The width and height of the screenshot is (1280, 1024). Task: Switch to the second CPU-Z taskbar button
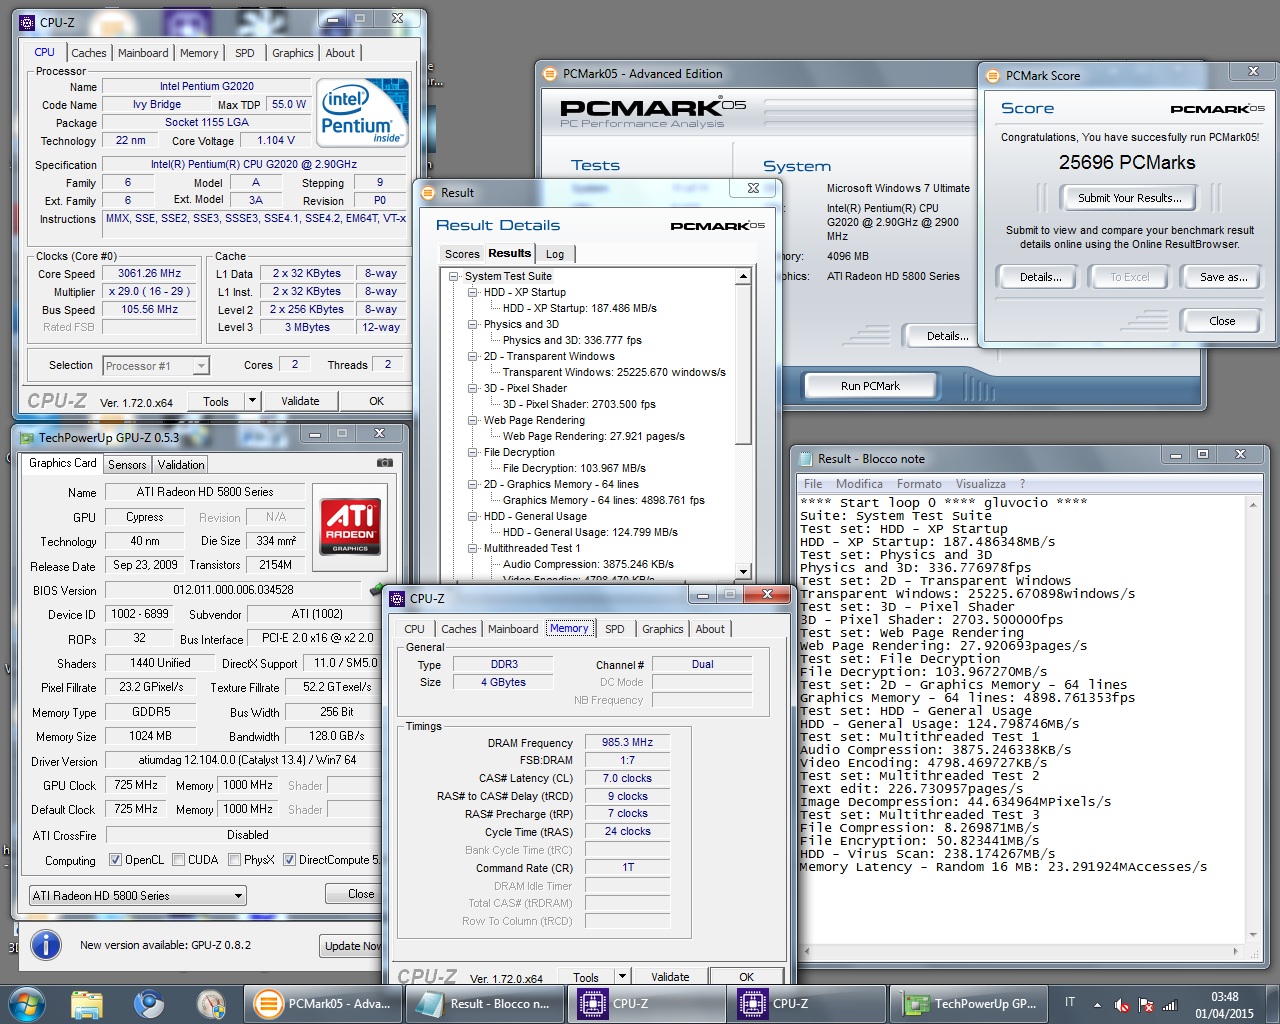coord(807,1004)
